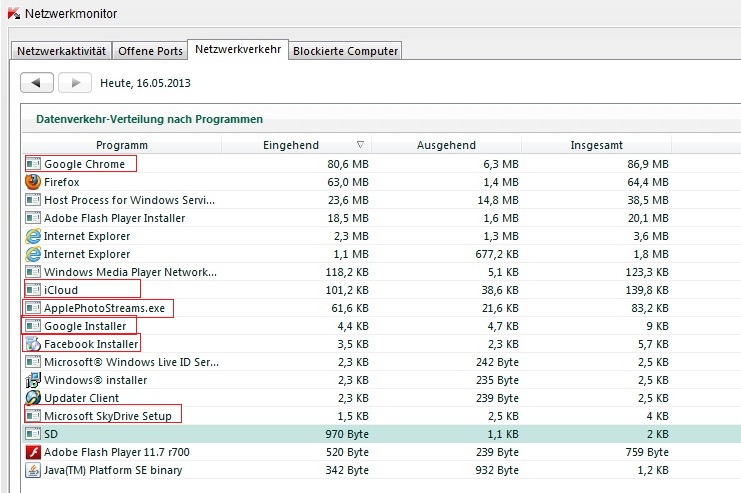The width and height of the screenshot is (741, 493).
Task: Click the Microsoft SkyDrive Setup icon
Action: 33,416
